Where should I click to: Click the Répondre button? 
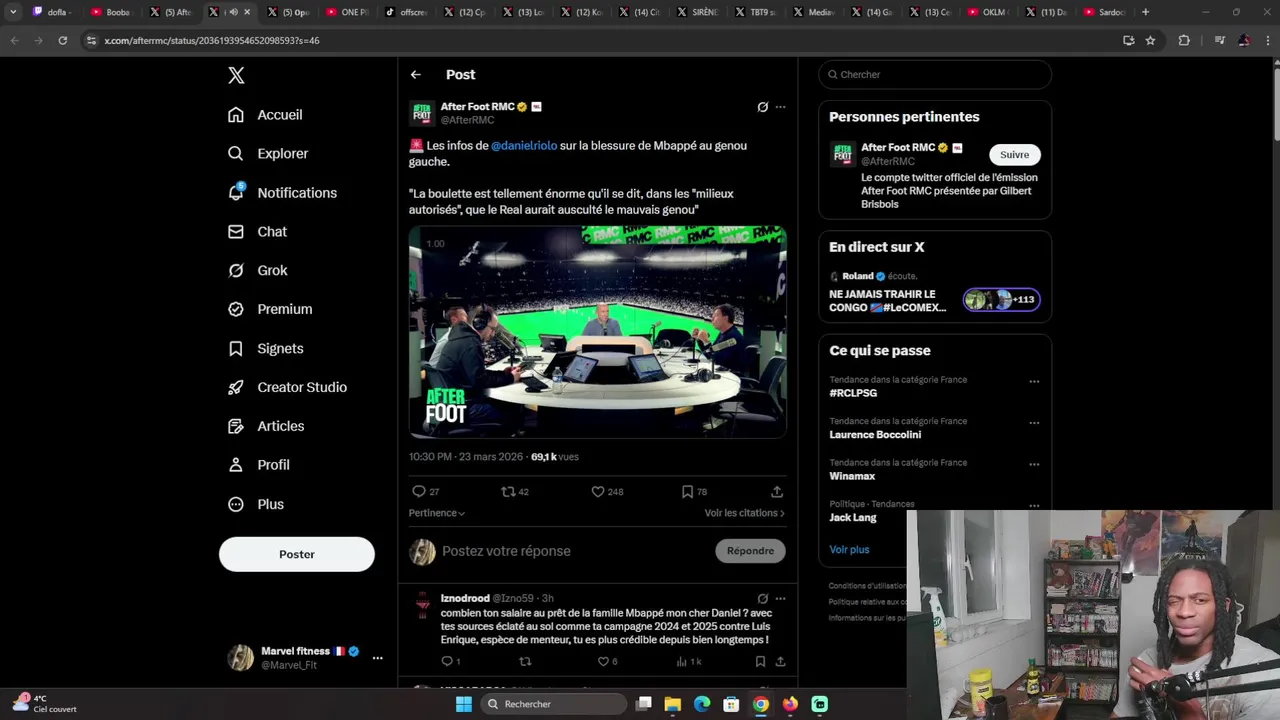750,551
